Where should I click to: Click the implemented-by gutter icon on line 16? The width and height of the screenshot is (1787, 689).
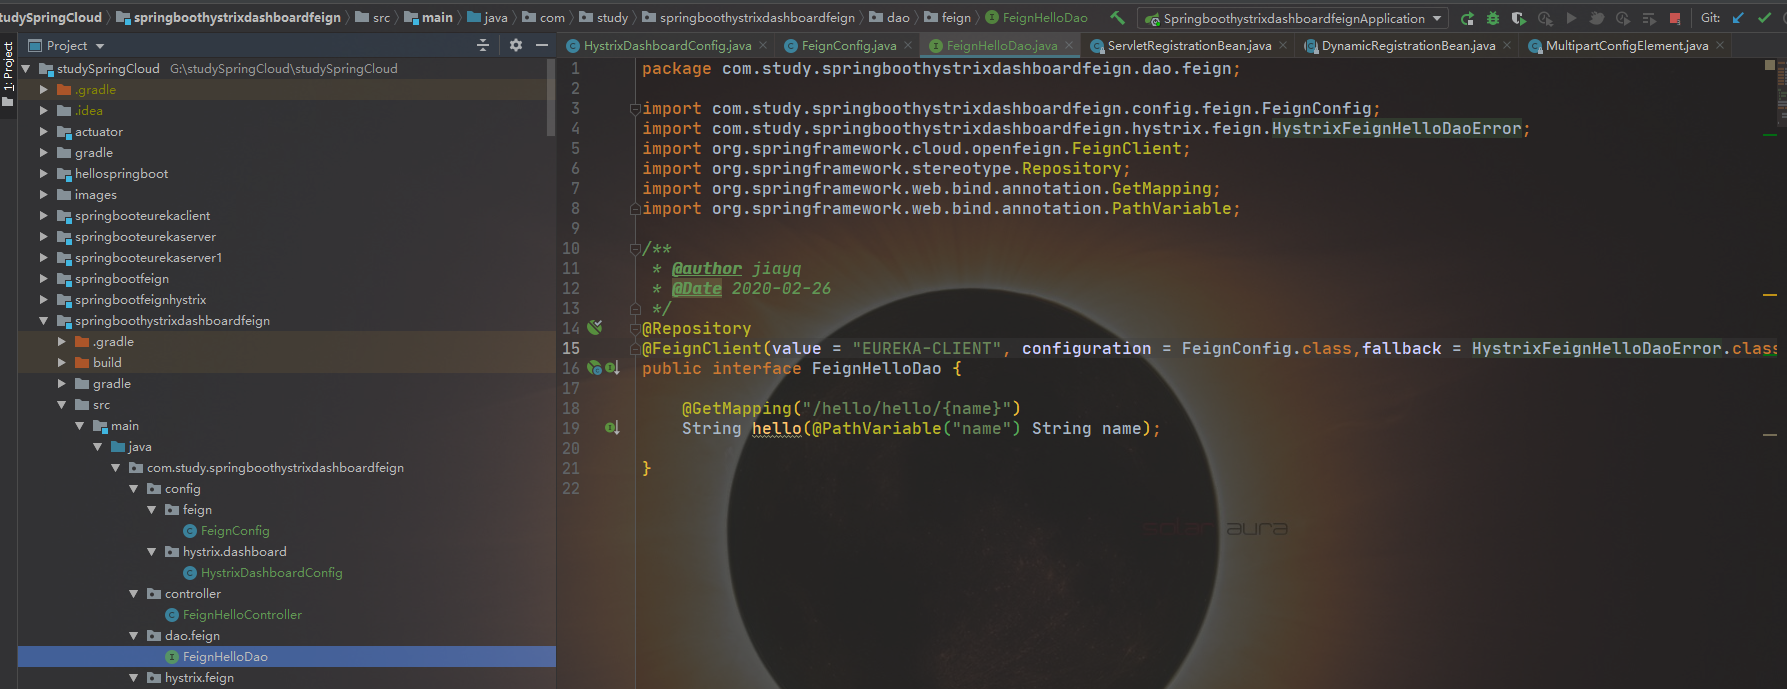pyautogui.click(x=612, y=368)
